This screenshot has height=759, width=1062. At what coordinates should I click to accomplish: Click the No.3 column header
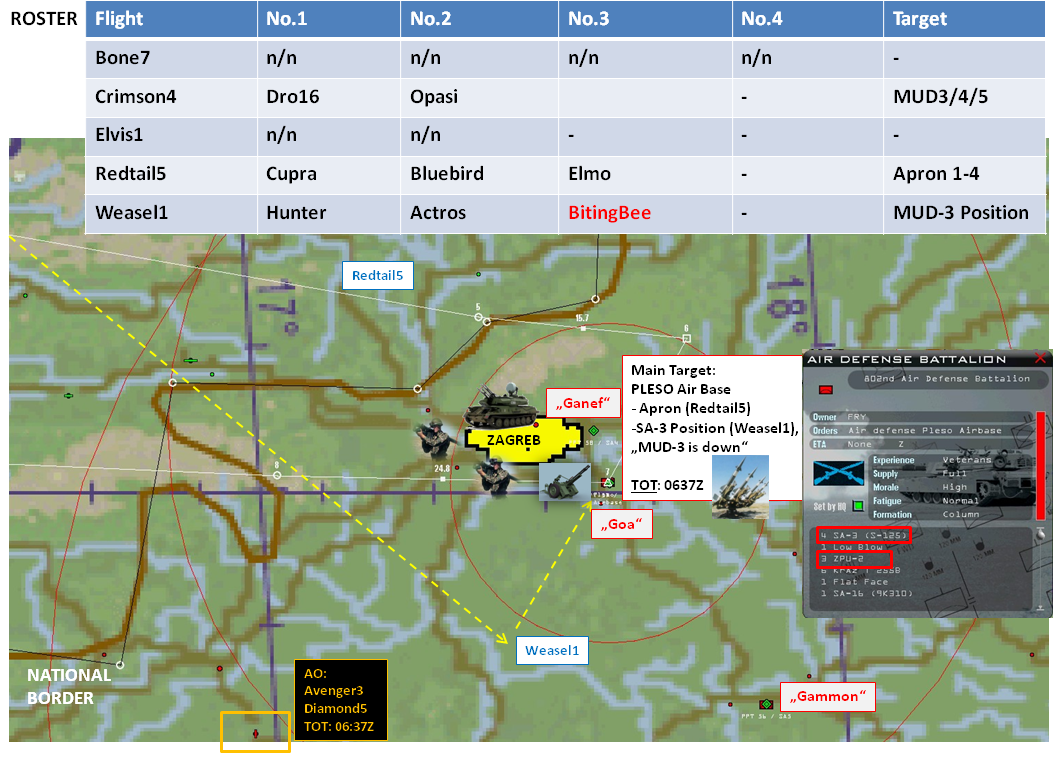click(x=645, y=19)
